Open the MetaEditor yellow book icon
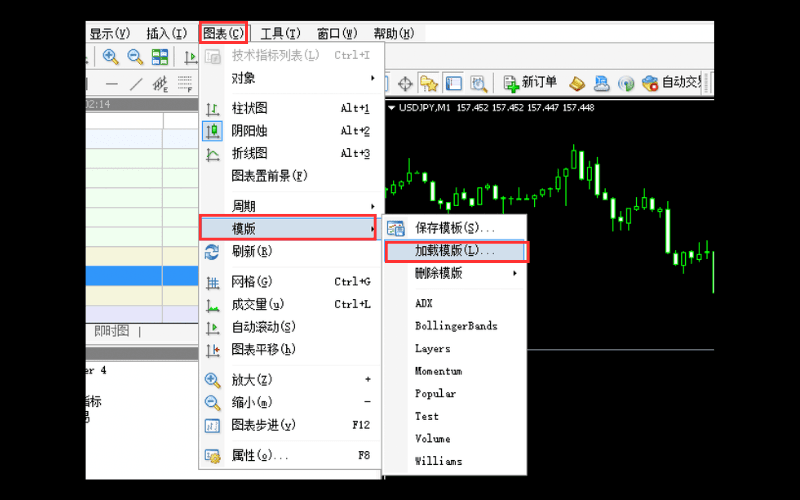 pyautogui.click(x=577, y=83)
